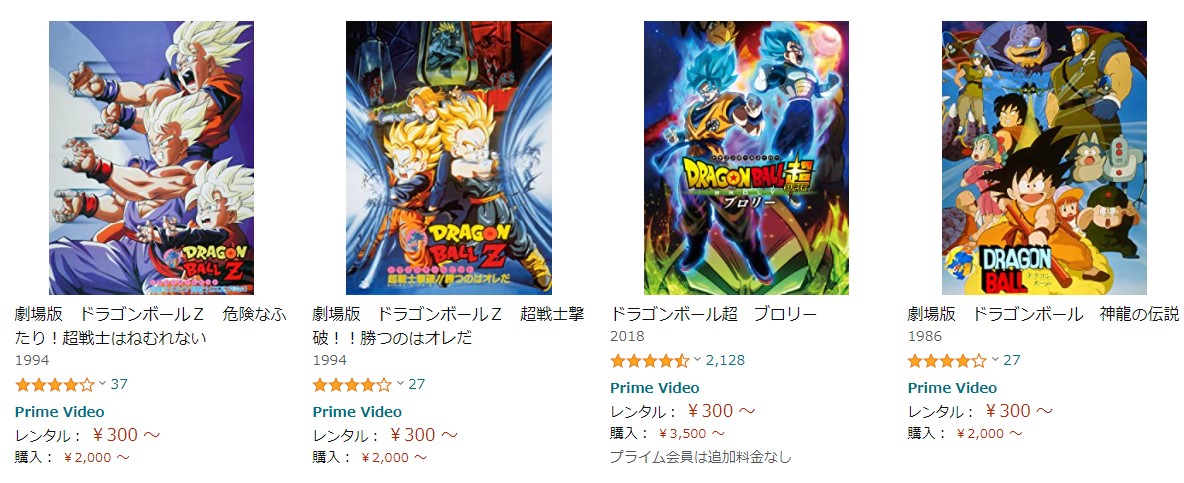
Task: Click the title 劇場版 ドラゴンボールZ 危険なふたり
Action: point(150,325)
